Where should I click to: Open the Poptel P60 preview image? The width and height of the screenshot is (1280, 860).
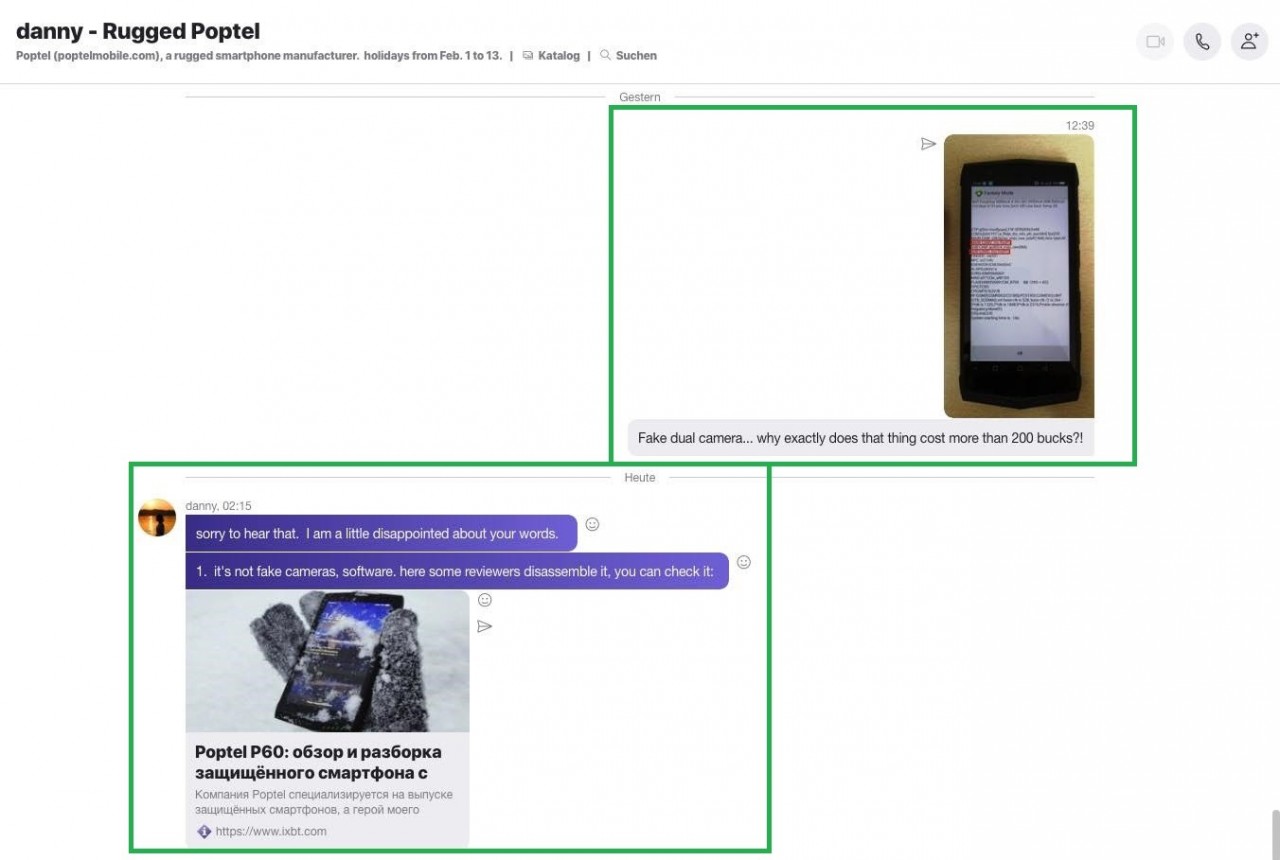(327, 661)
